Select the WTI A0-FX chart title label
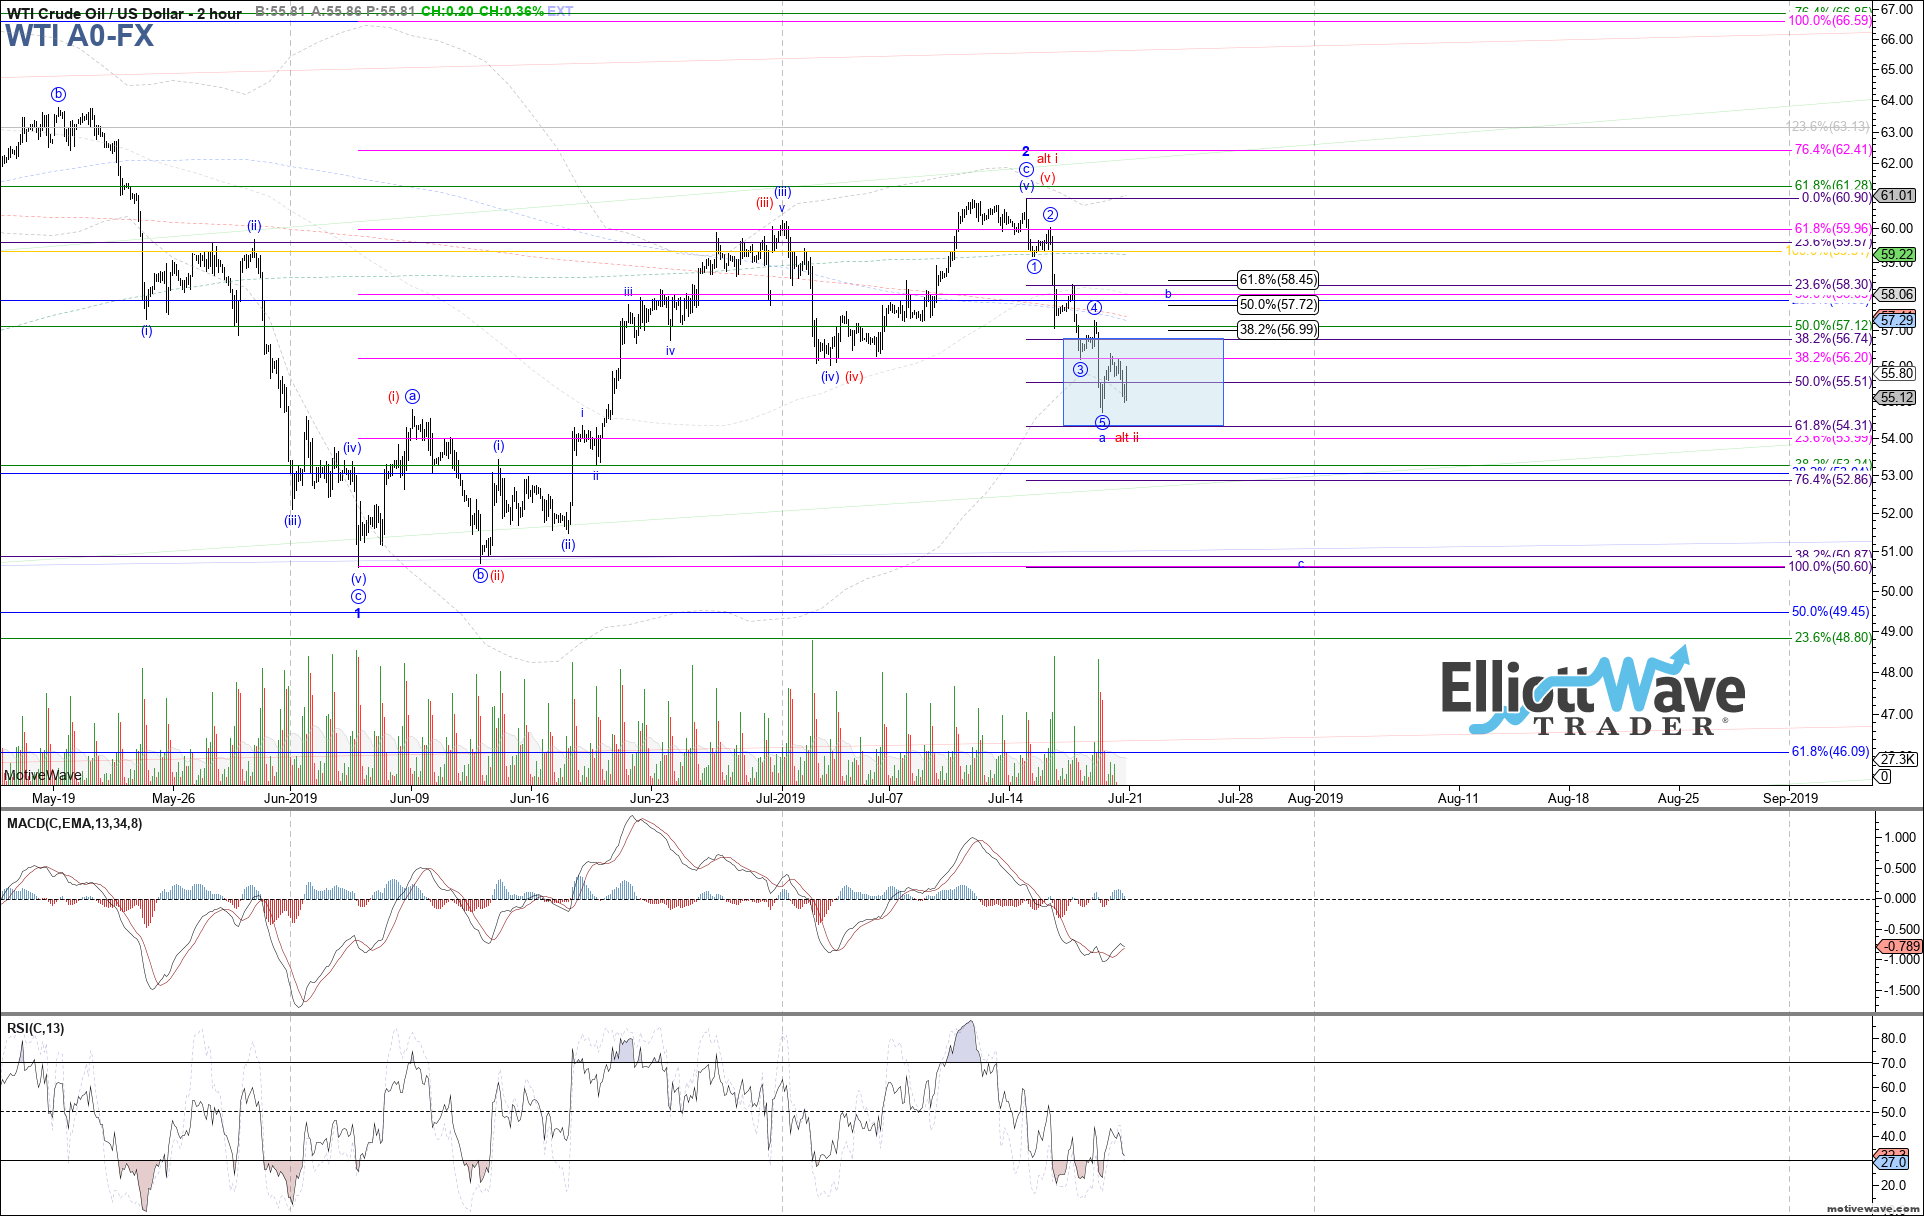The image size is (1924, 1216). [78, 37]
